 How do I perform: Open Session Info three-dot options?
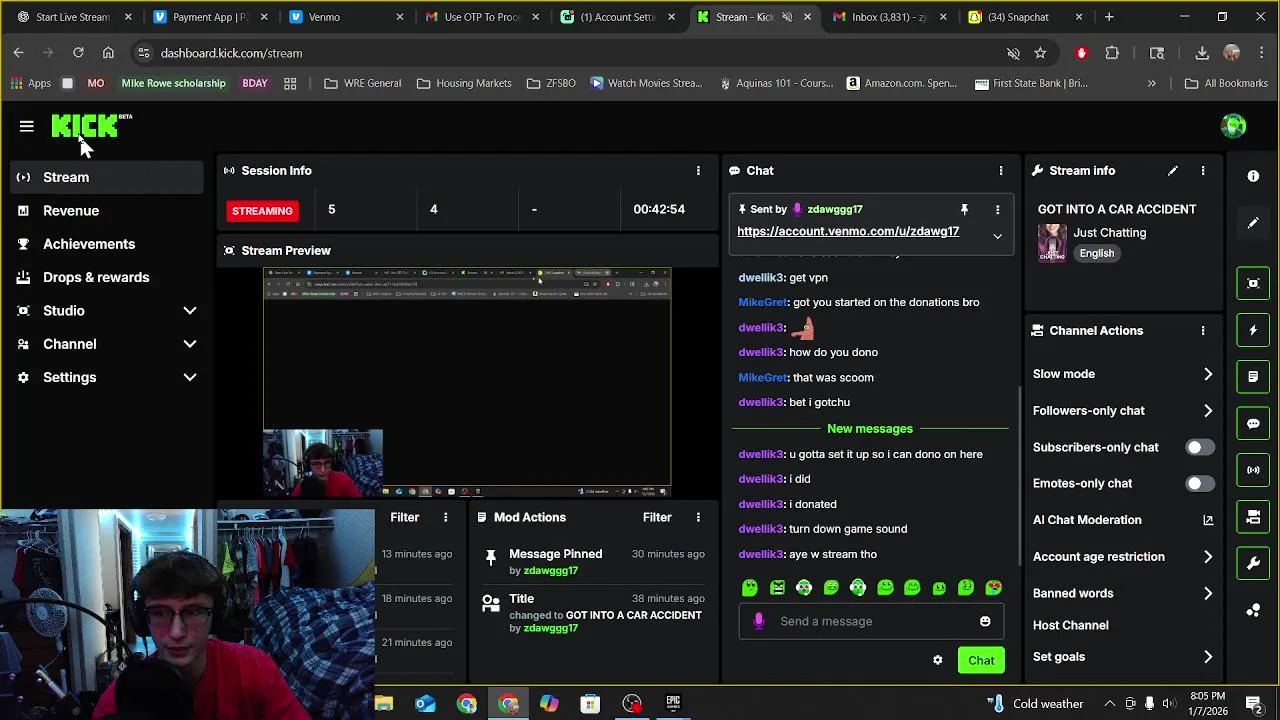[x=698, y=171]
